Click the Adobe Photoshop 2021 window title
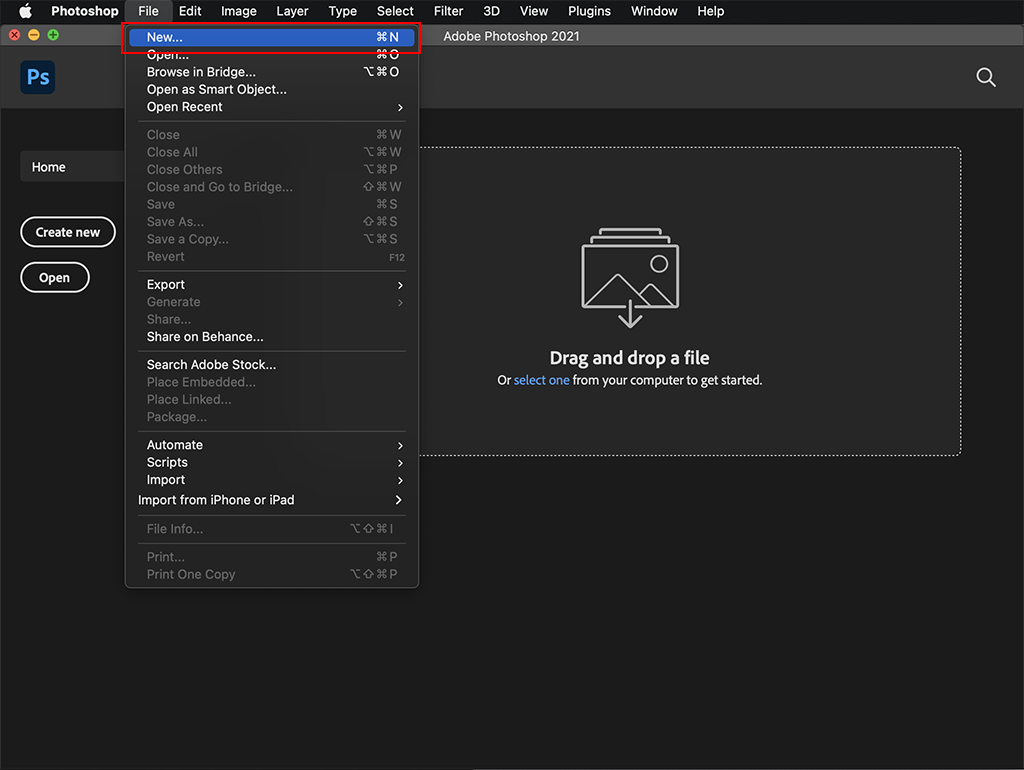This screenshot has width=1024, height=770. (511, 36)
